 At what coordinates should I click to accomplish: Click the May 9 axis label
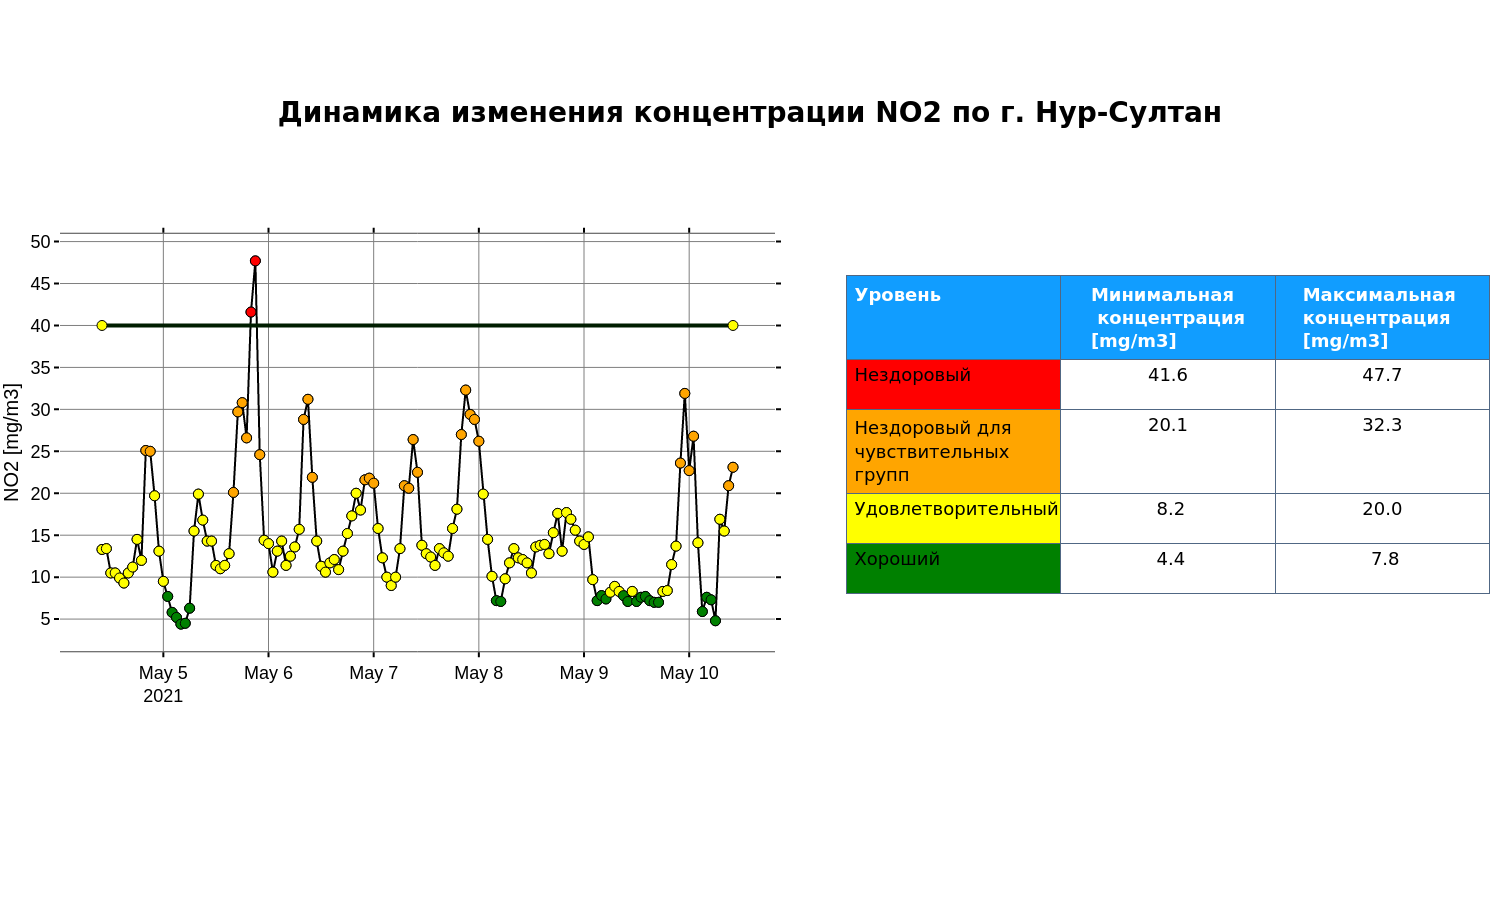pyautogui.click(x=584, y=673)
